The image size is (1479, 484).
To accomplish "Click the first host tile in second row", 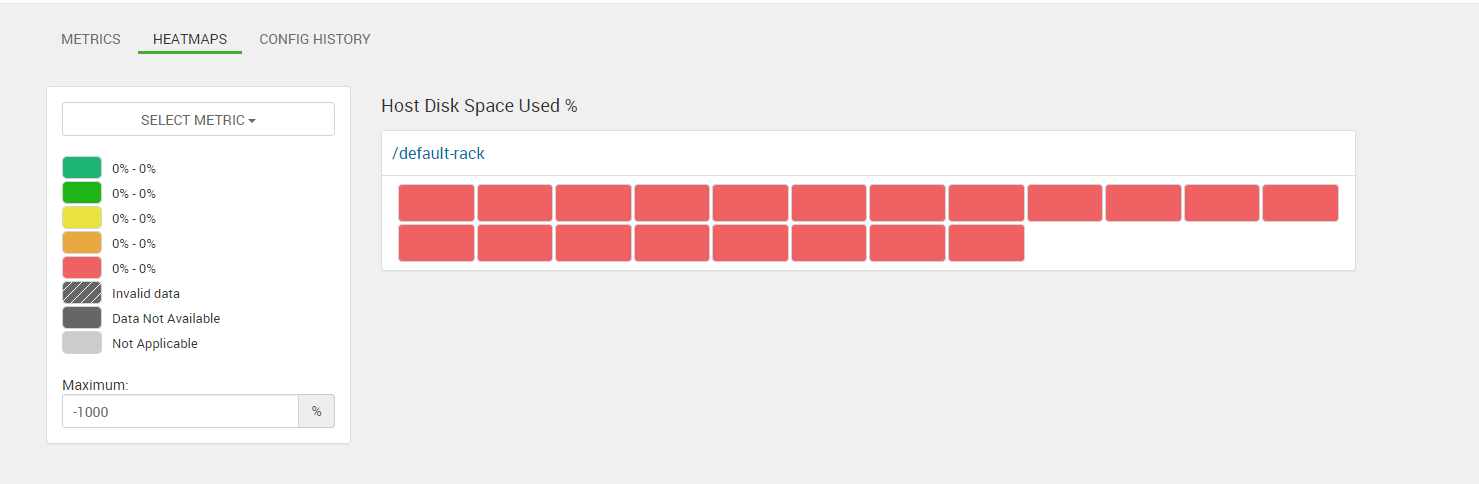I will click(x=436, y=243).
